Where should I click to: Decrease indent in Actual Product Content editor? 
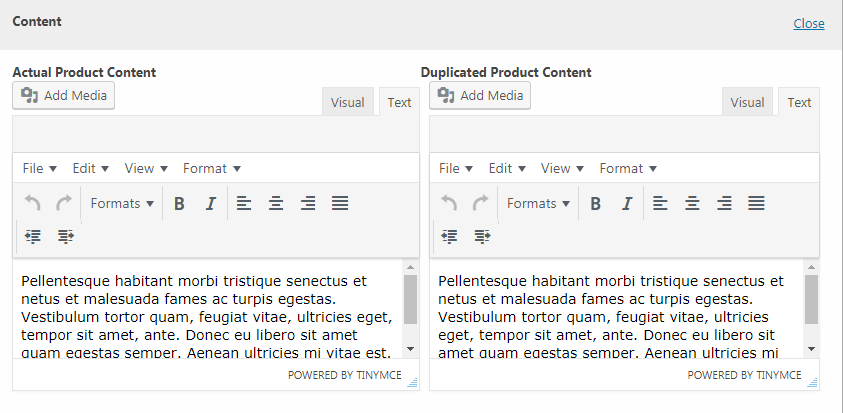33,236
